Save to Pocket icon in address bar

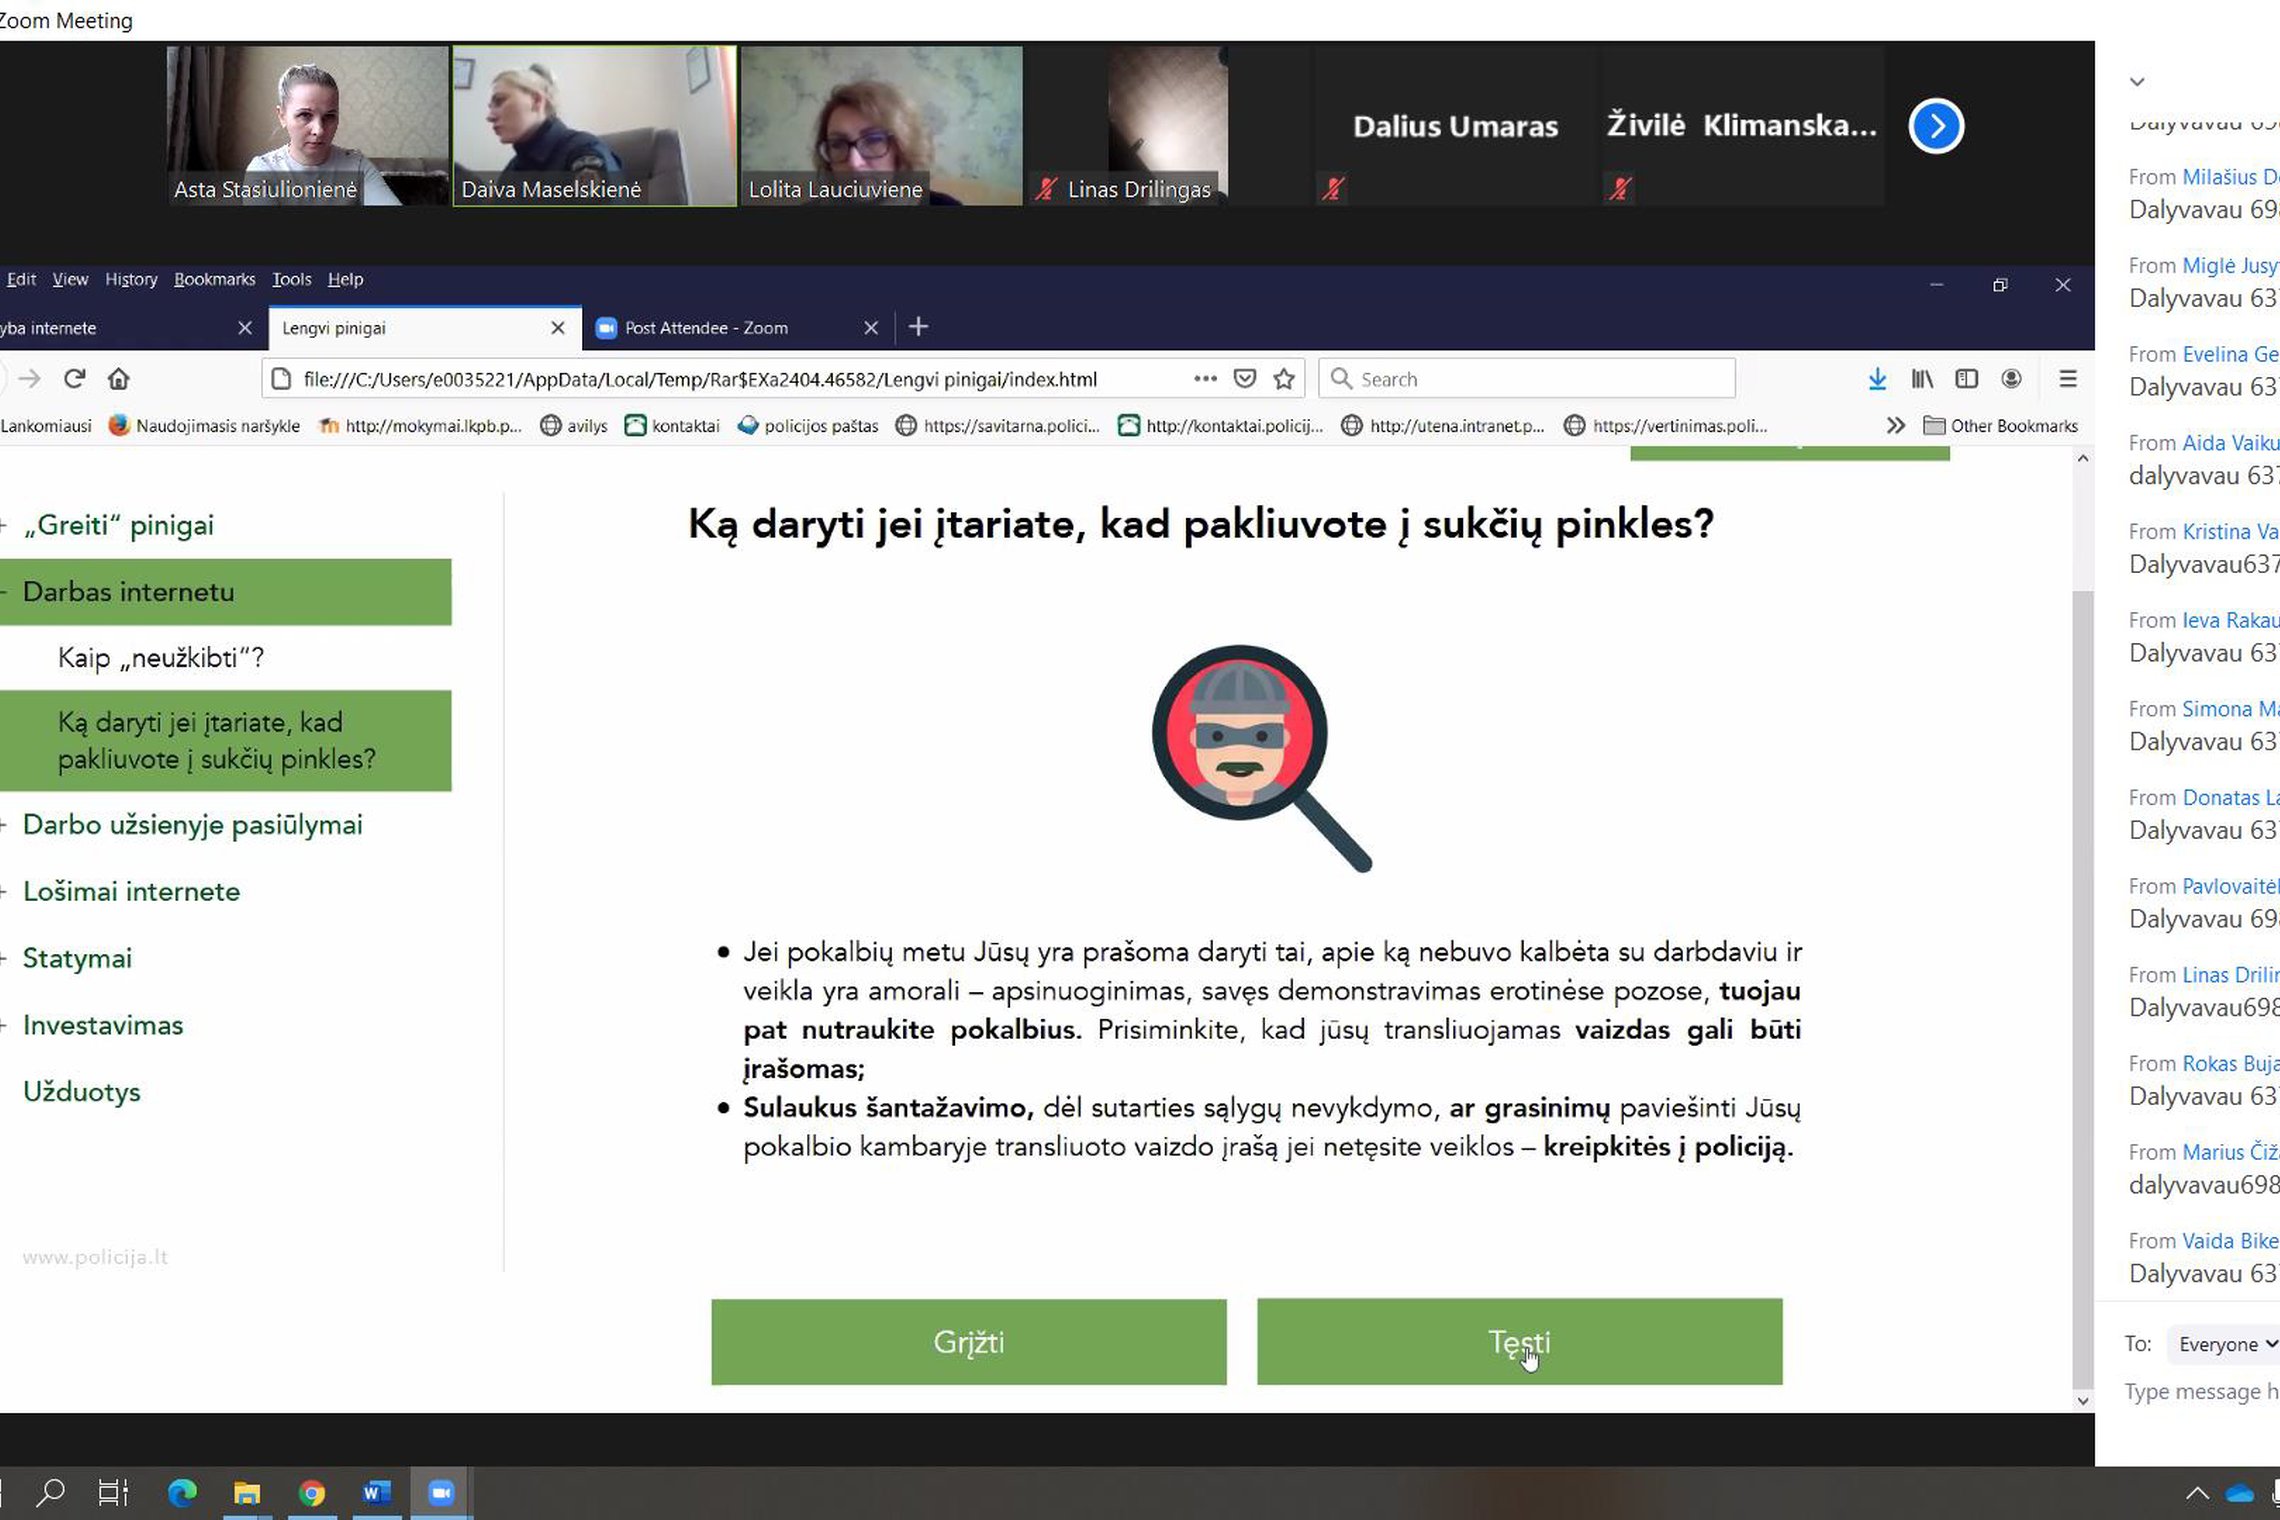(x=1245, y=379)
